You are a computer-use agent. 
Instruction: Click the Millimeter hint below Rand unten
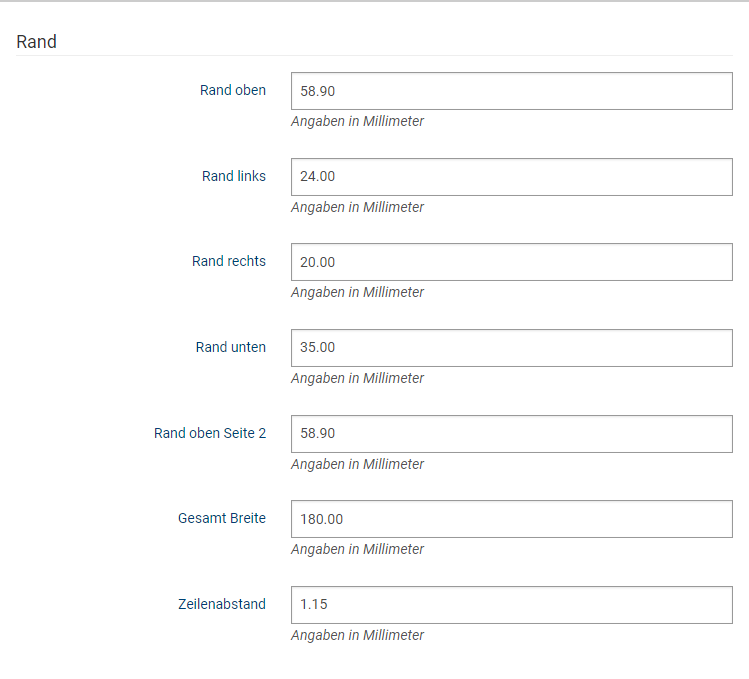click(357, 378)
